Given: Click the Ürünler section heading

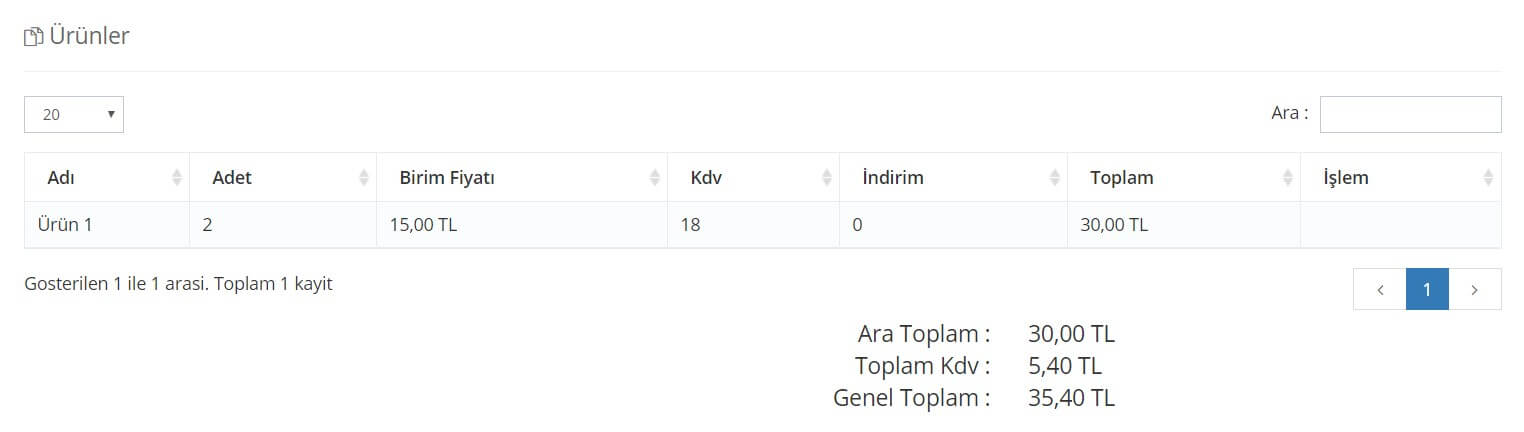Looking at the screenshot, I should 89,36.
